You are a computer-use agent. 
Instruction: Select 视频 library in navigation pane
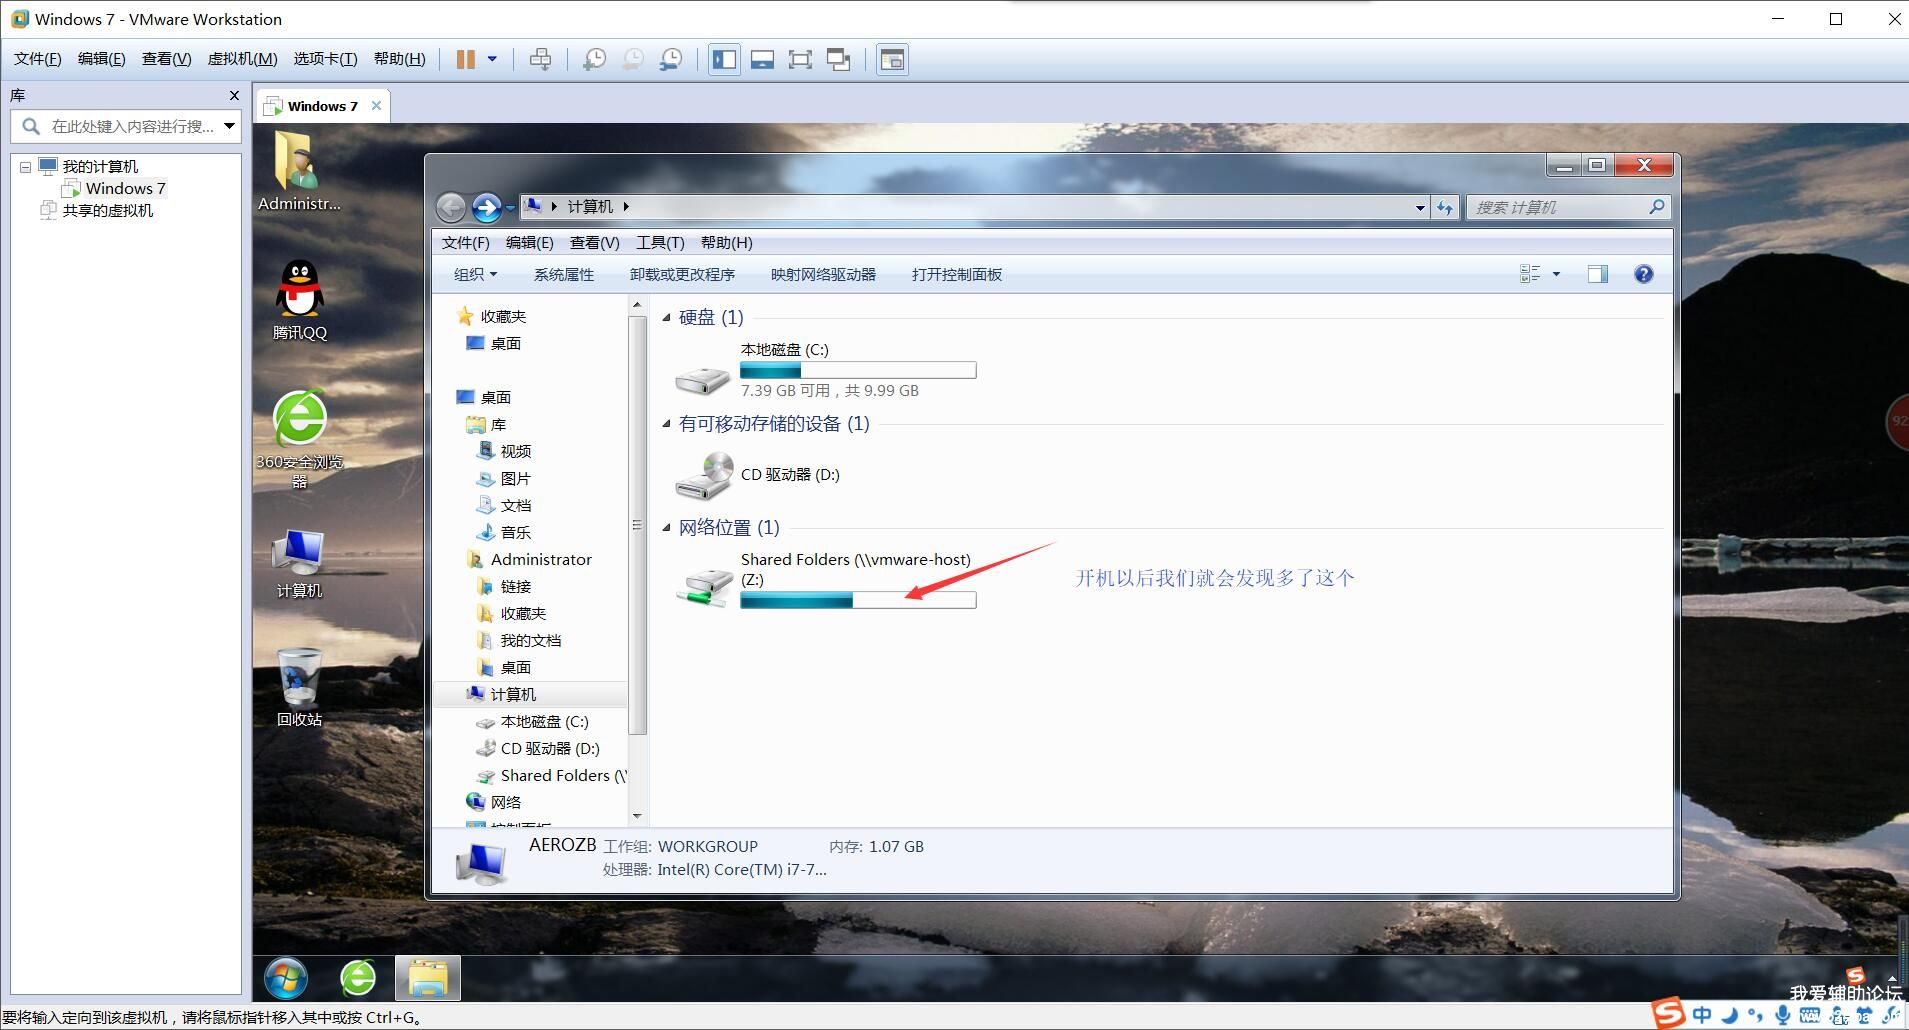point(504,451)
